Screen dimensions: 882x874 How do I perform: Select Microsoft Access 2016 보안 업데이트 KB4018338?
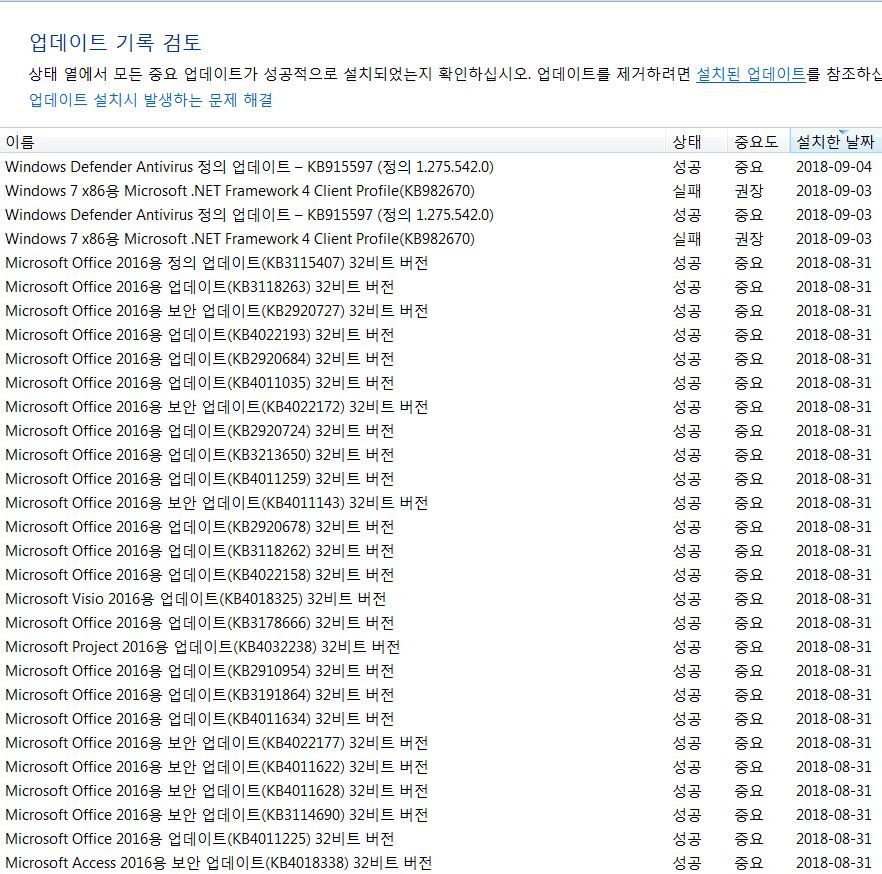[x=441, y=863]
